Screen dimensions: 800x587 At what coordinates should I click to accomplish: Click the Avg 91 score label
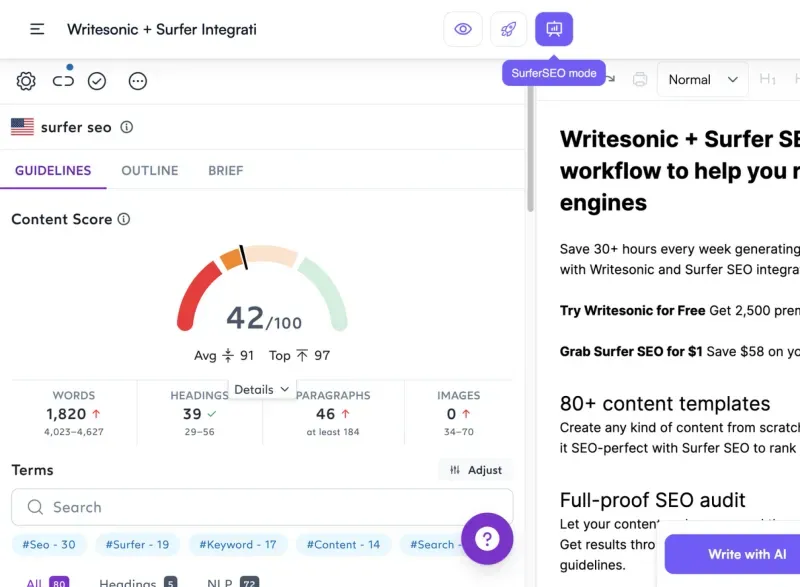pos(224,355)
